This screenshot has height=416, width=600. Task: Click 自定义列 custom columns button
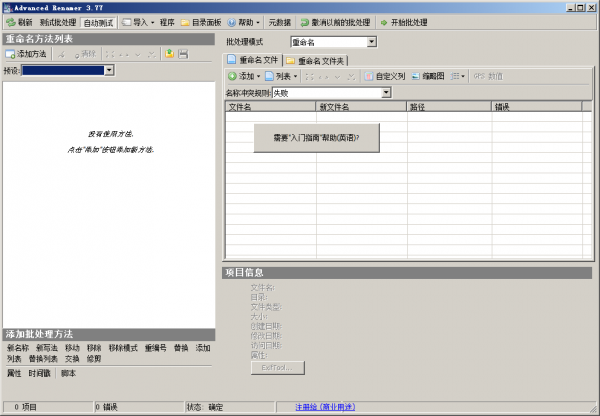click(385, 76)
